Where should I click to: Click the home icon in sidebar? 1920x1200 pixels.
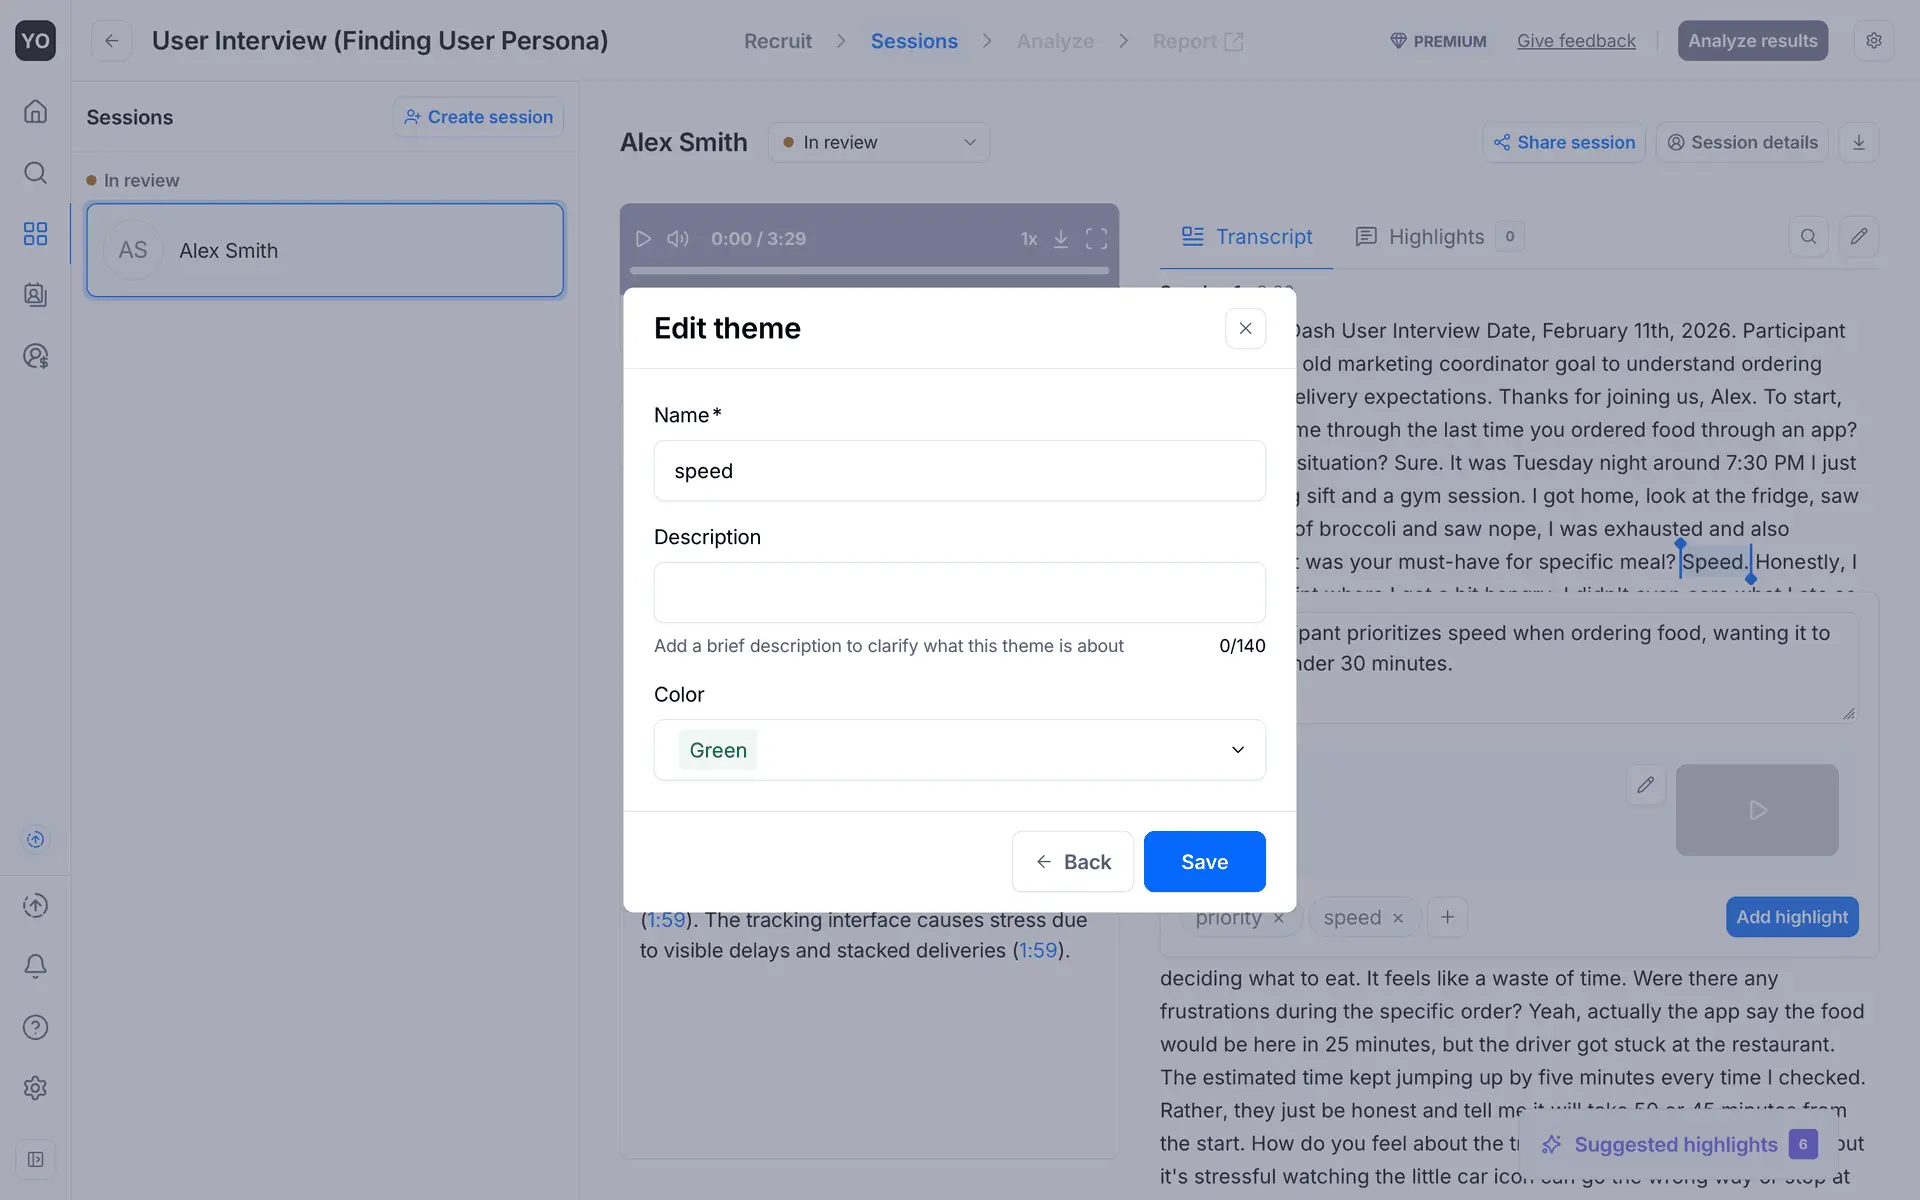click(x=35, y=111)
